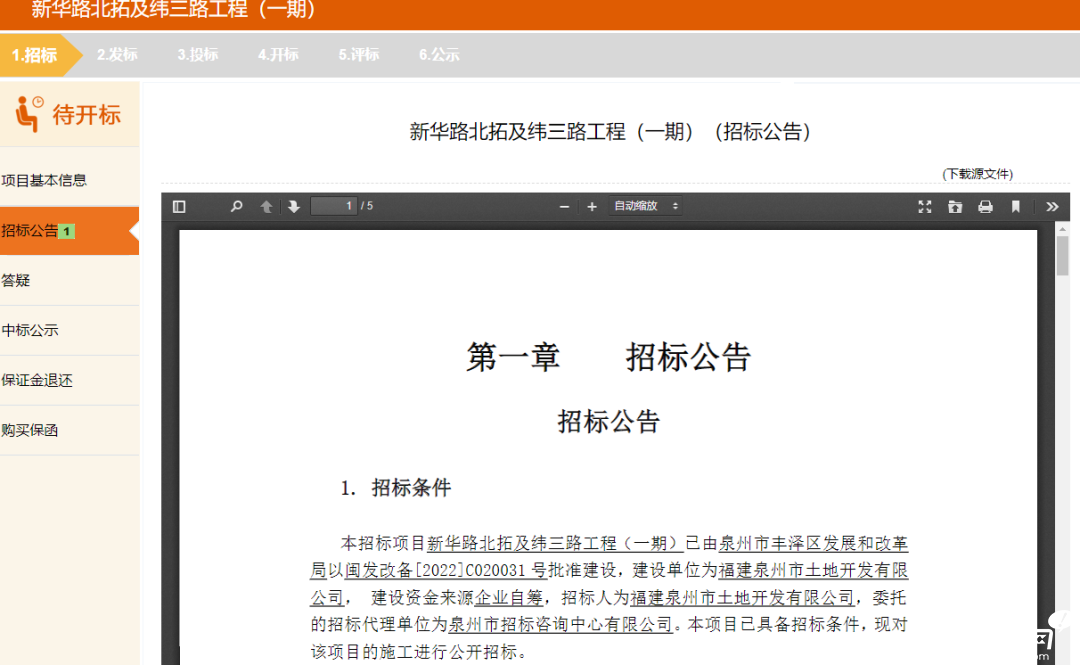
Task: Click the 下载源文件 download link
Action: [x=977, y=174]
